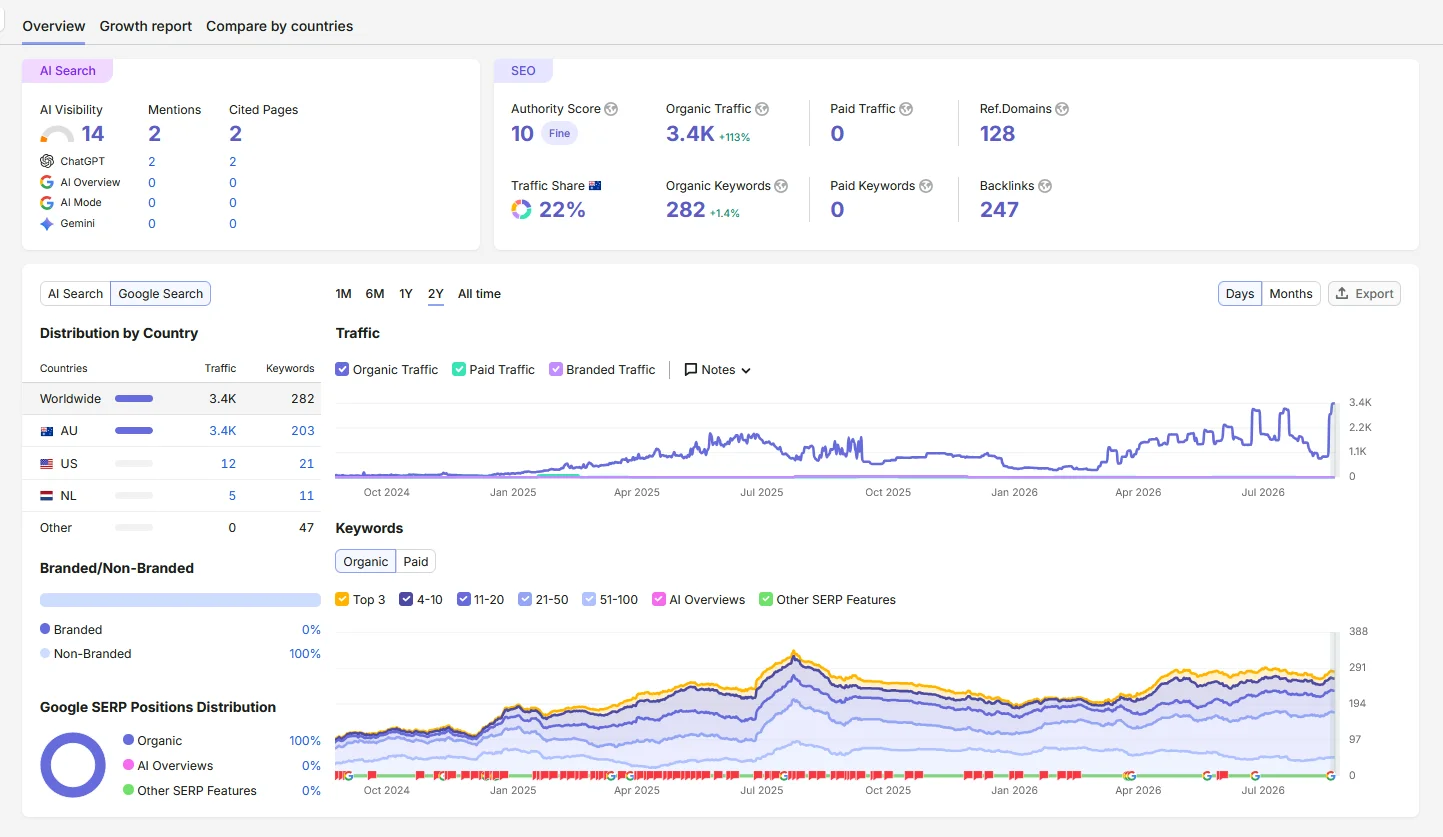Image resolution: width=1443 pixels, height=837 pixels.
Task: Select the 6M time range
Action: [x=375, y=294]
